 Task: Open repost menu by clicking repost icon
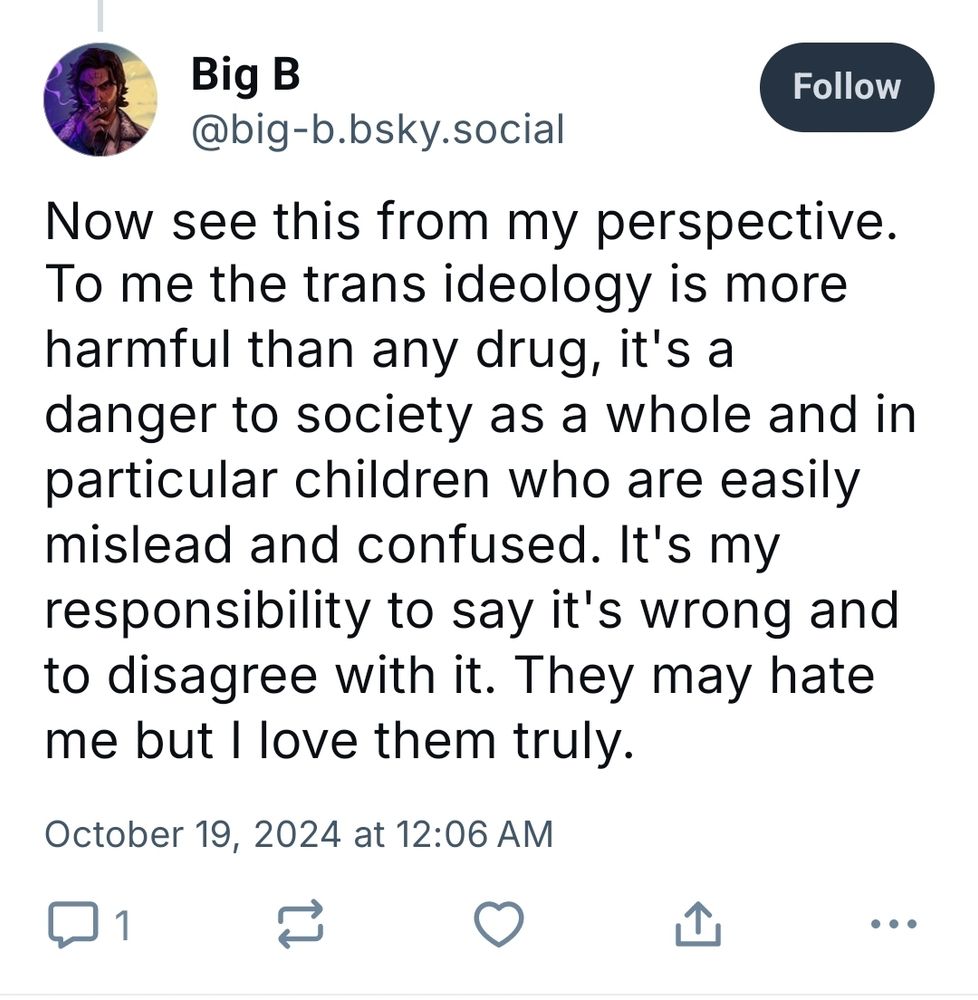302,925
